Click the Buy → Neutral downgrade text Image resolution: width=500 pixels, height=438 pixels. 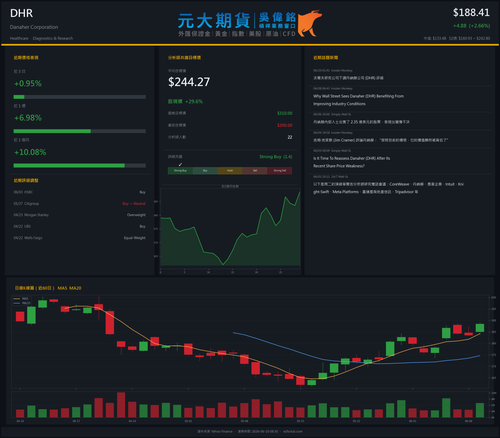[x=134, y=204]
